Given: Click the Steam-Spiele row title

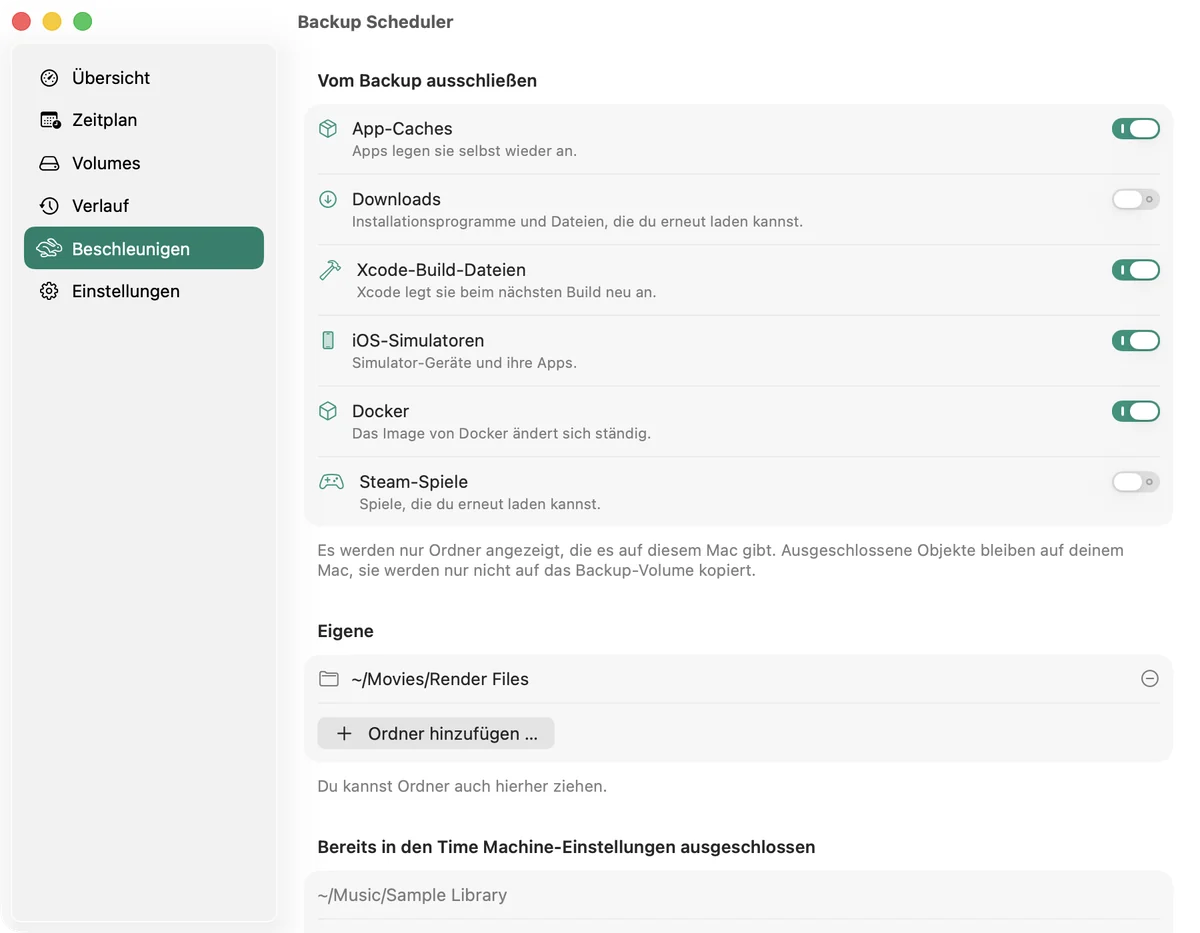Looking at the screenshot, I should pyautogui.click(x=413, y=482).
